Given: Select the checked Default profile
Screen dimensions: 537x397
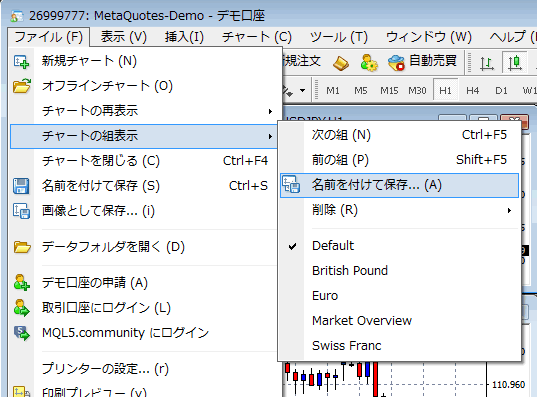Looking at the screenshot, I should pos(399,246).
